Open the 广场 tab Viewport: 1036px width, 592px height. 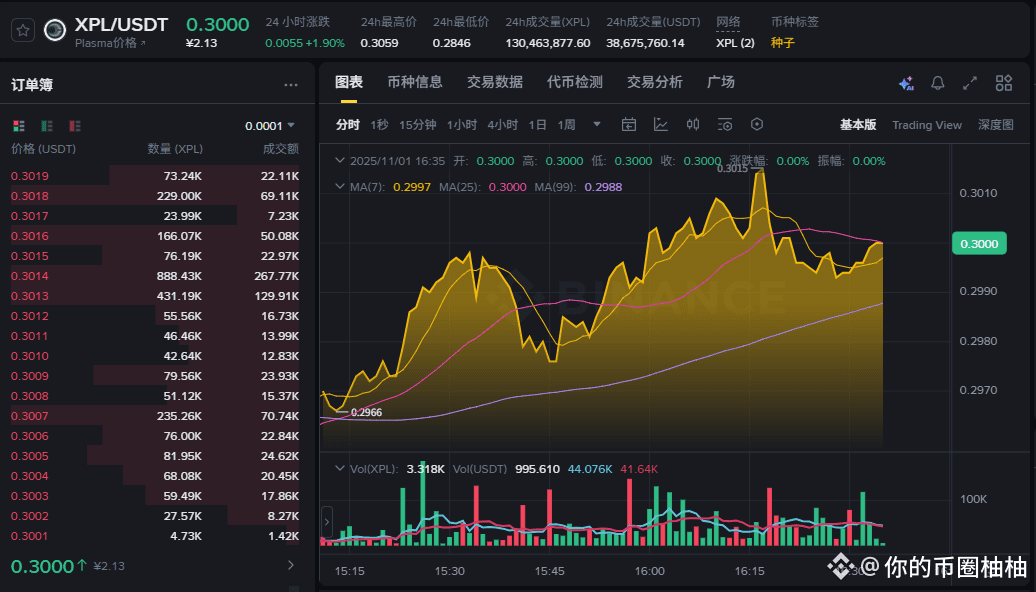(x=721, y=82)
